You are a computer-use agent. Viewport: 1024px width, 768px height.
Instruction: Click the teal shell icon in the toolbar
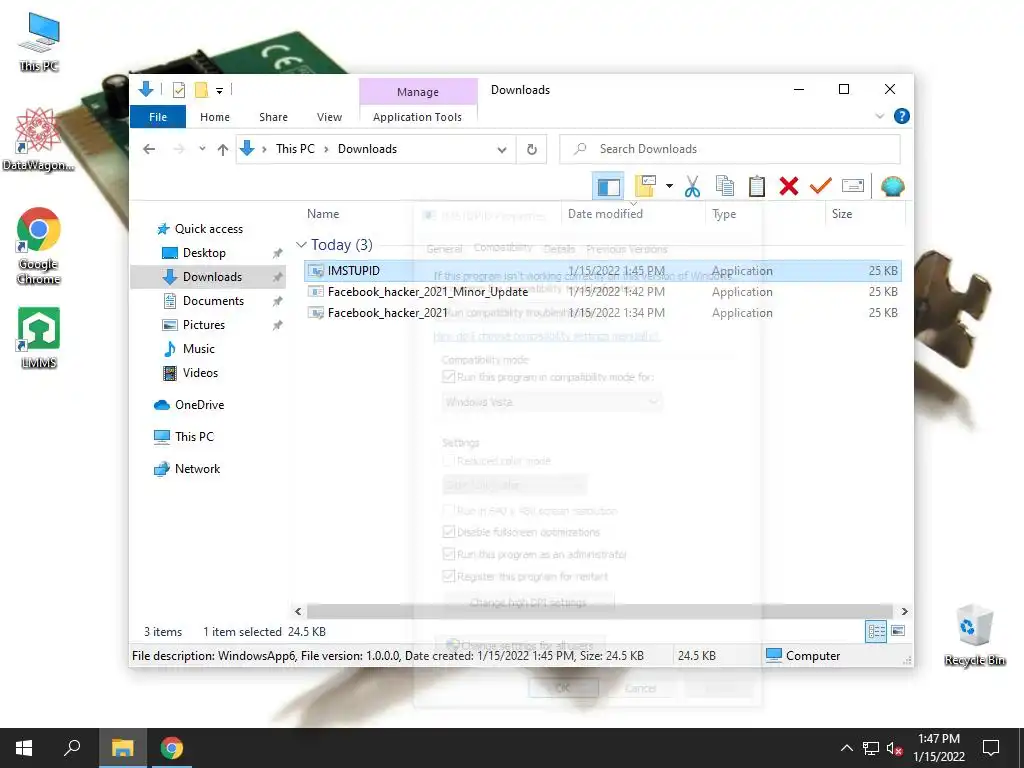coord(892,186)
